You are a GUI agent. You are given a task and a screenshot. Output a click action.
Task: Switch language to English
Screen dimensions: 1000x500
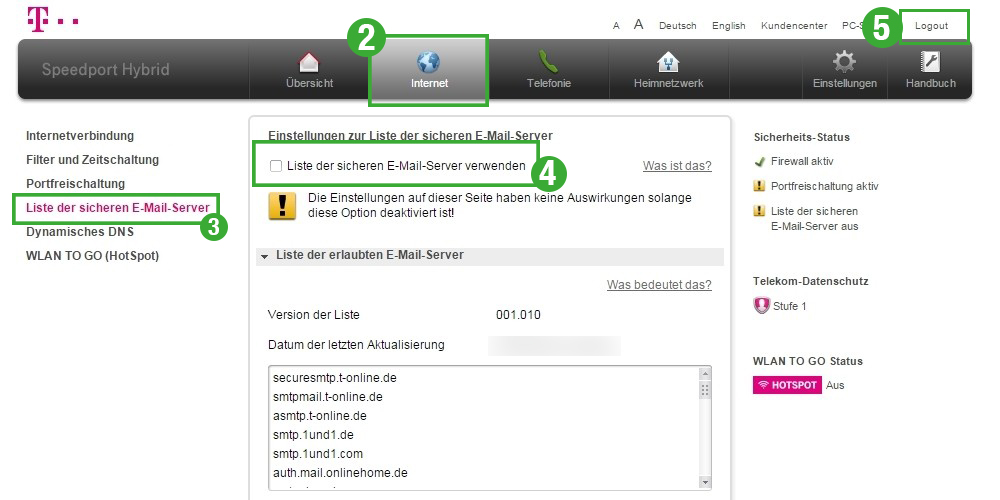[728, 26]
